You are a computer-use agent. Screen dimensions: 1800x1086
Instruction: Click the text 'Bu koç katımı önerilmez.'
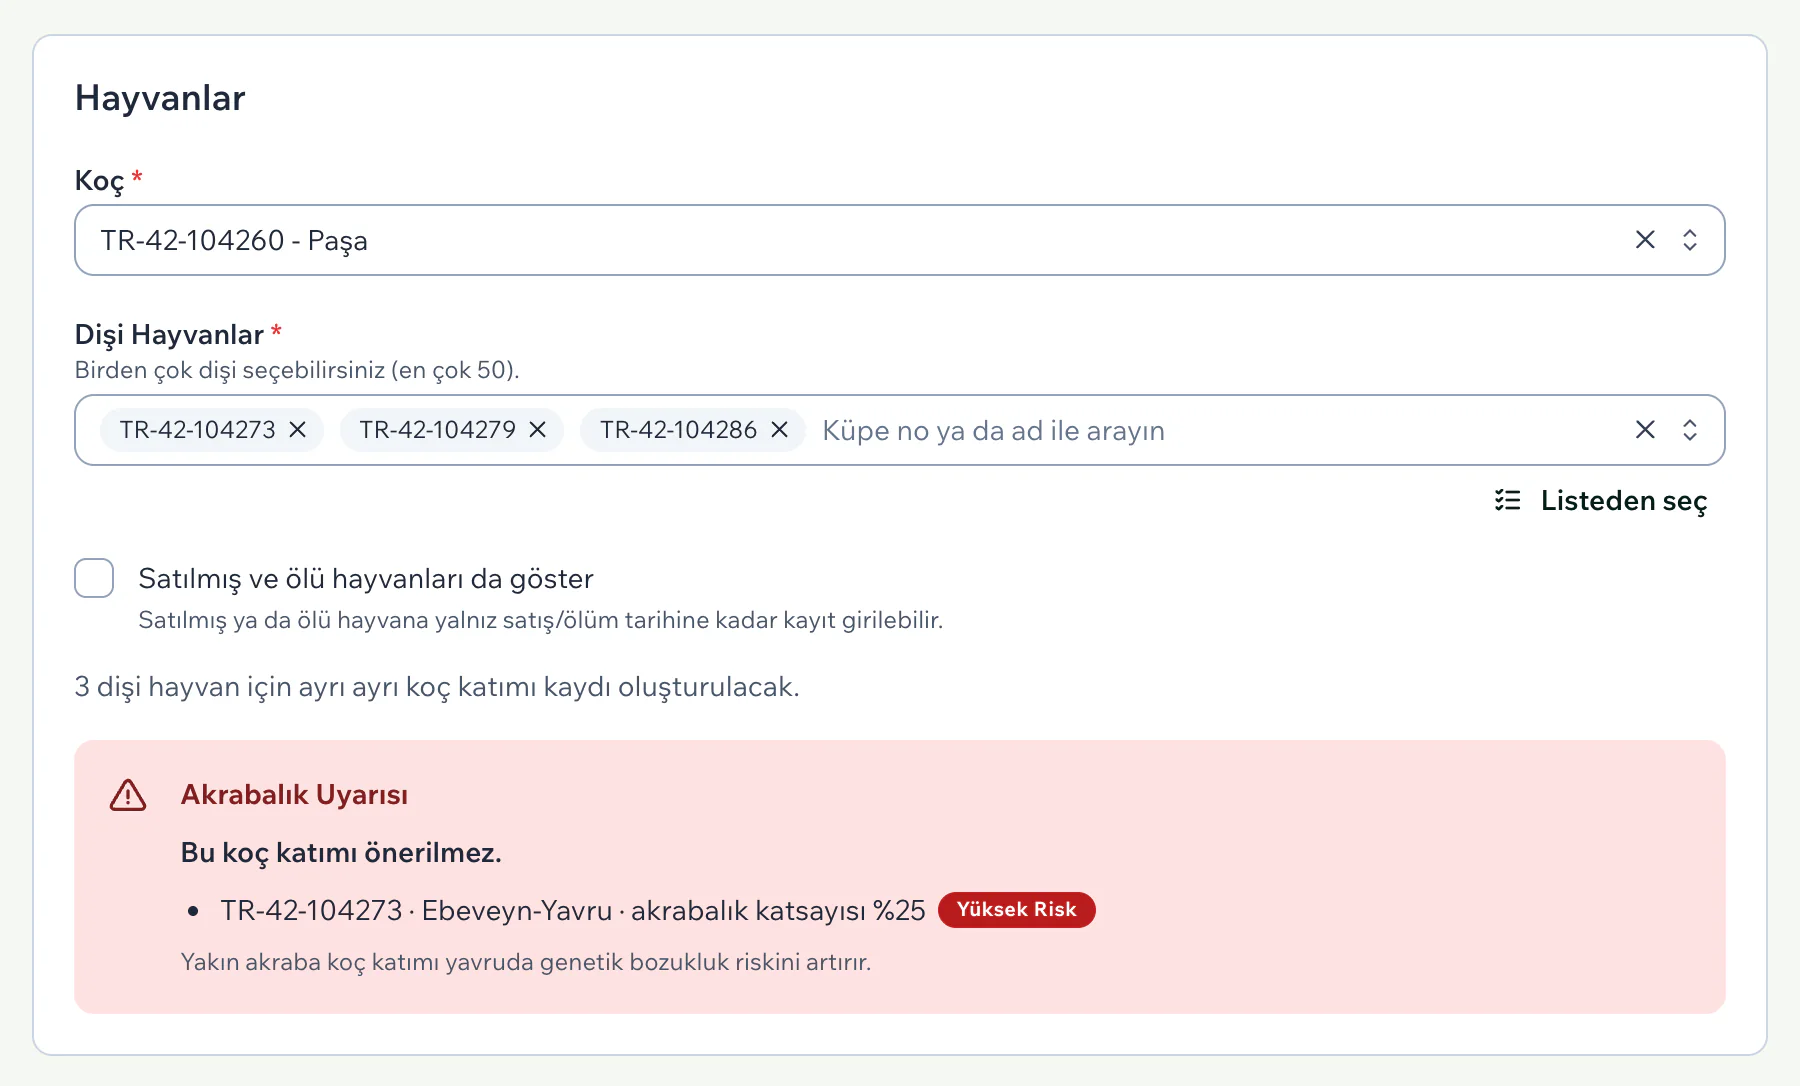tap(341, 853)
